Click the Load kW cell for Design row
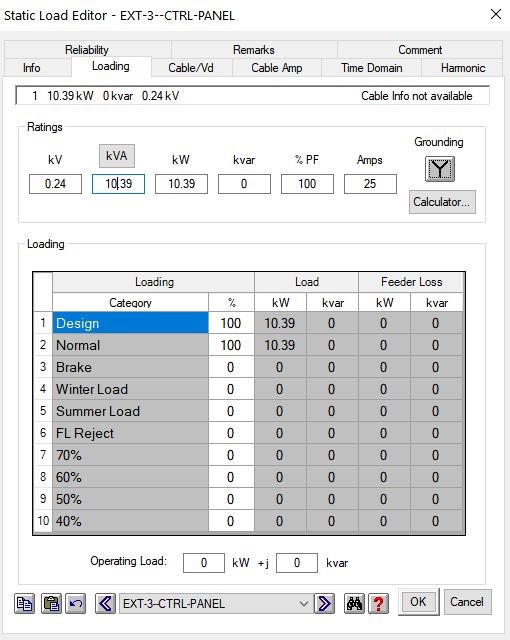Image resolution: width=510 pixels, height=640 pixels. tap(280, 323)
